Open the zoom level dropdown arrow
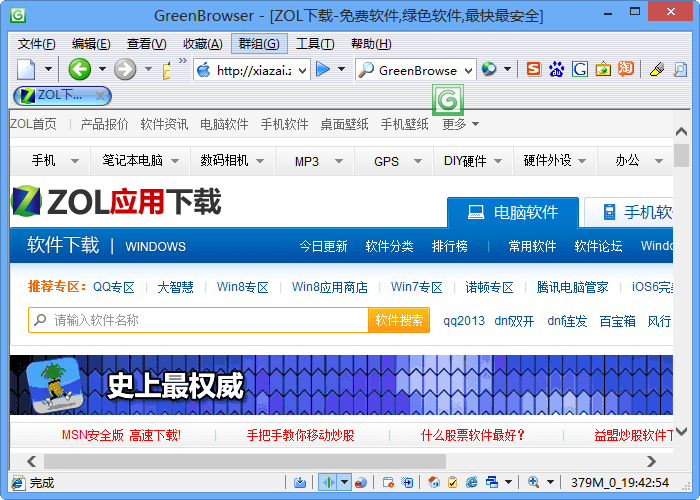This screenshot has width=700, height=500. [550, 482]
